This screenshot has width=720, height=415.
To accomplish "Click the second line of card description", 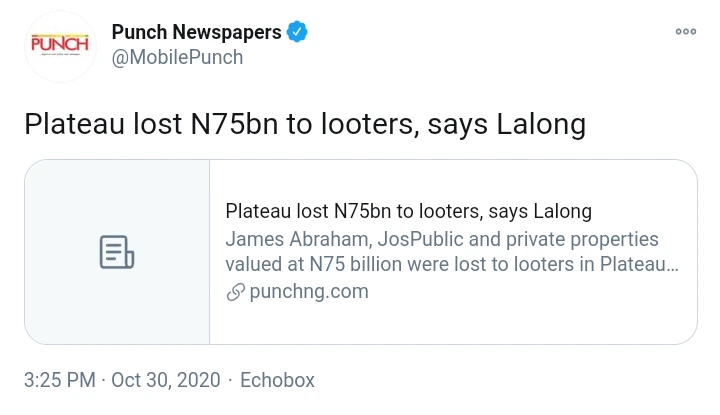I will coord(452,265).
